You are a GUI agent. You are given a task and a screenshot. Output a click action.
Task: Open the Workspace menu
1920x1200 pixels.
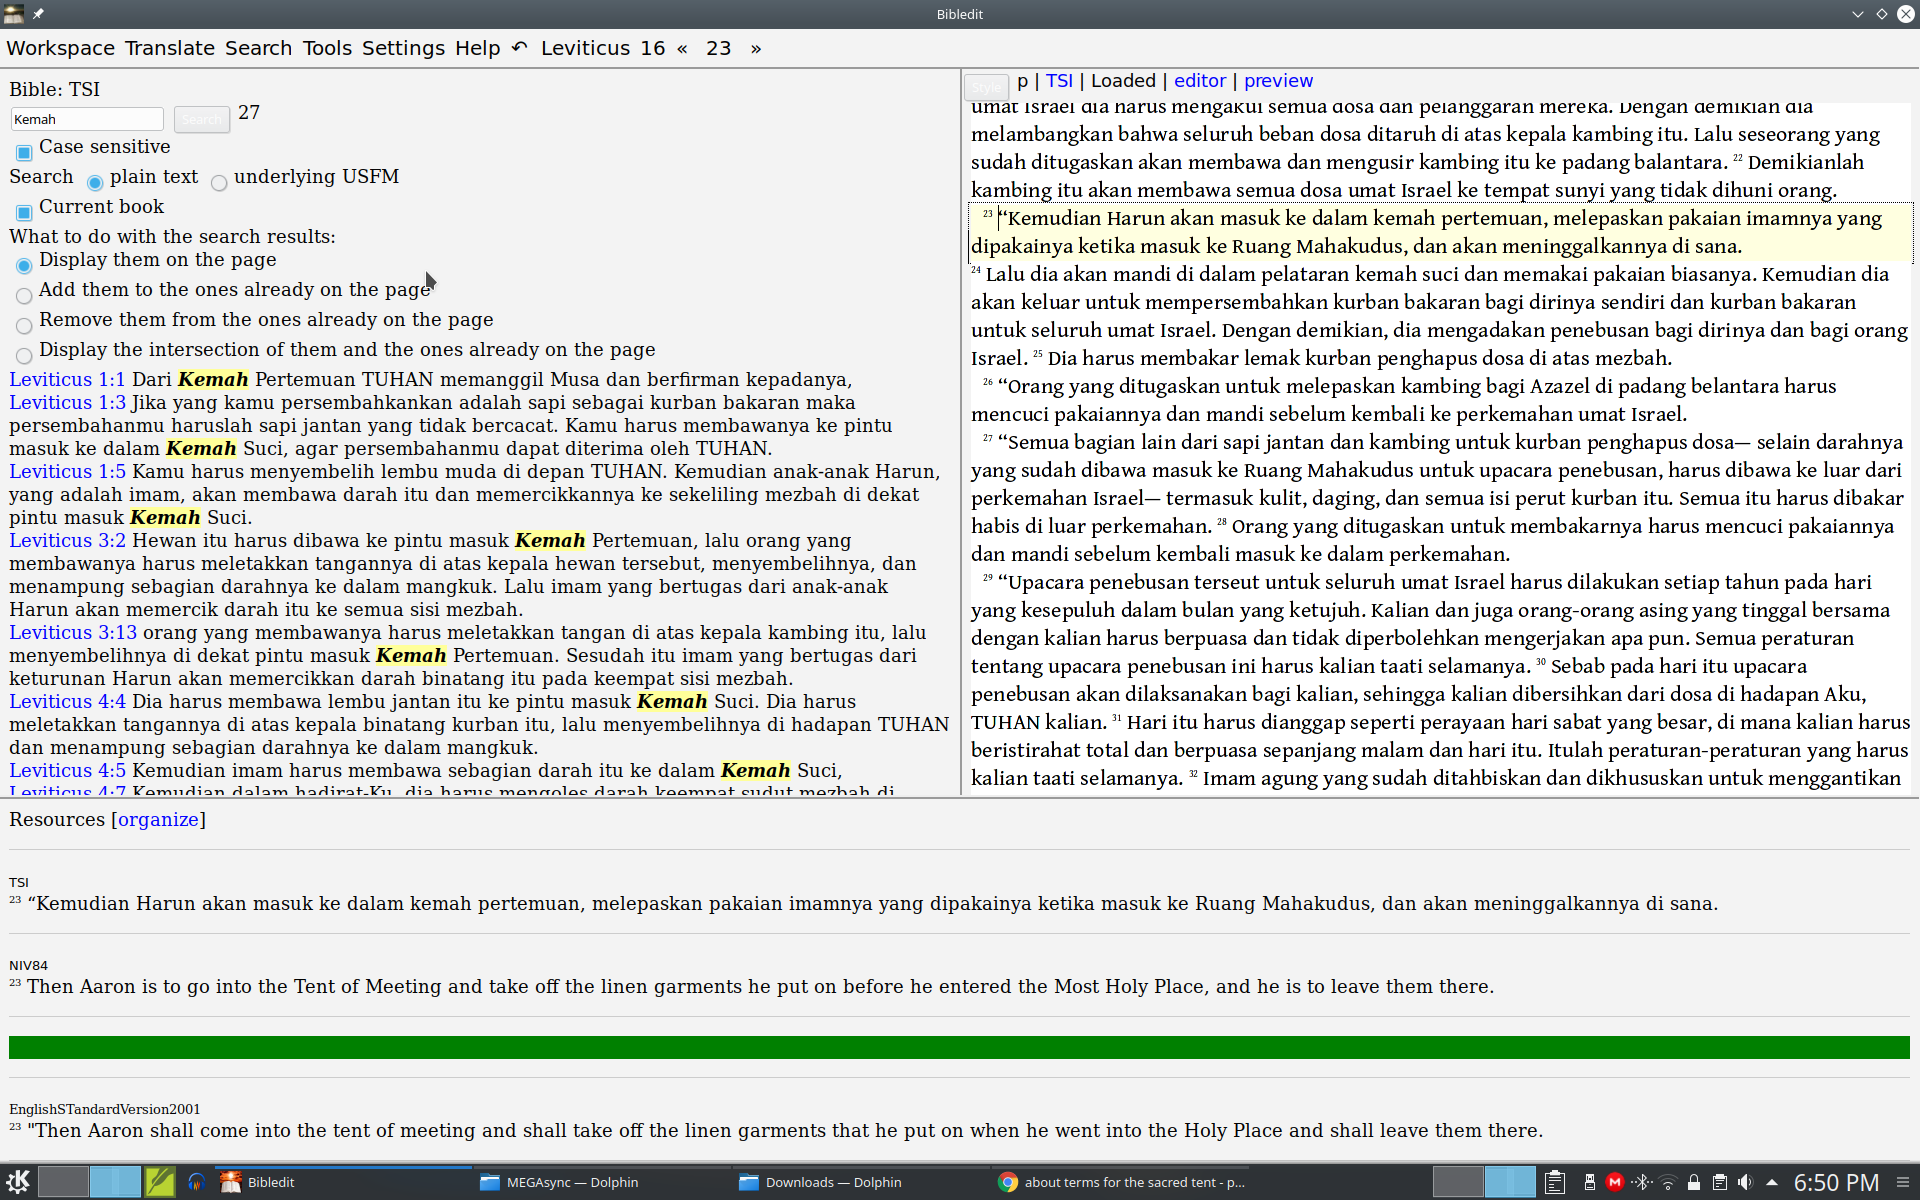click(x=60, y=48)
